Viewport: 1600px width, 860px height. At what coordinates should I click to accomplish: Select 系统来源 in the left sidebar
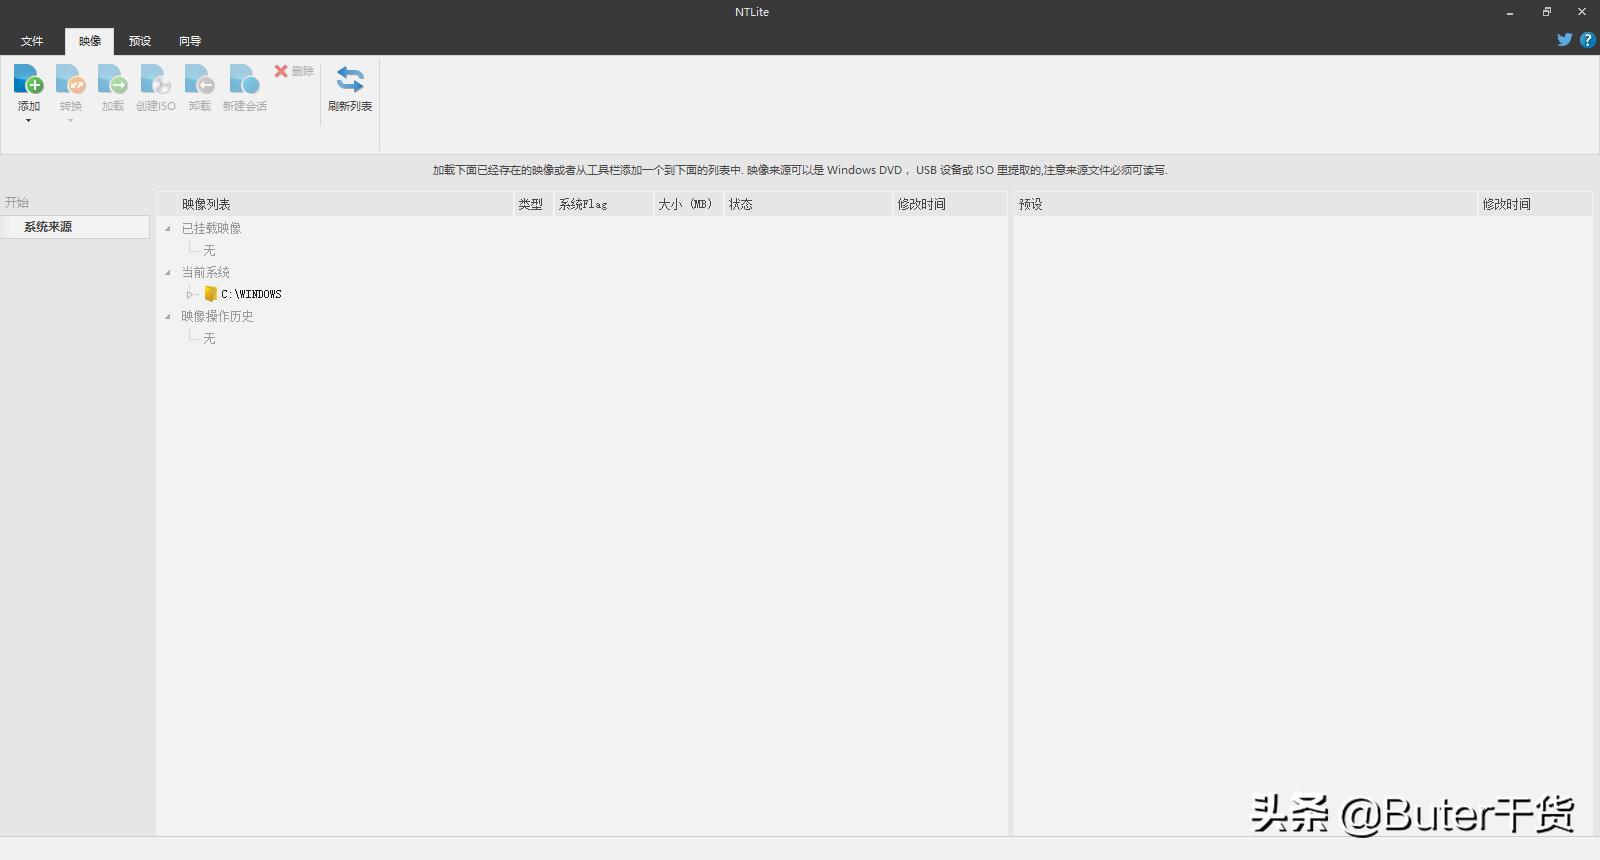(75, 227)
